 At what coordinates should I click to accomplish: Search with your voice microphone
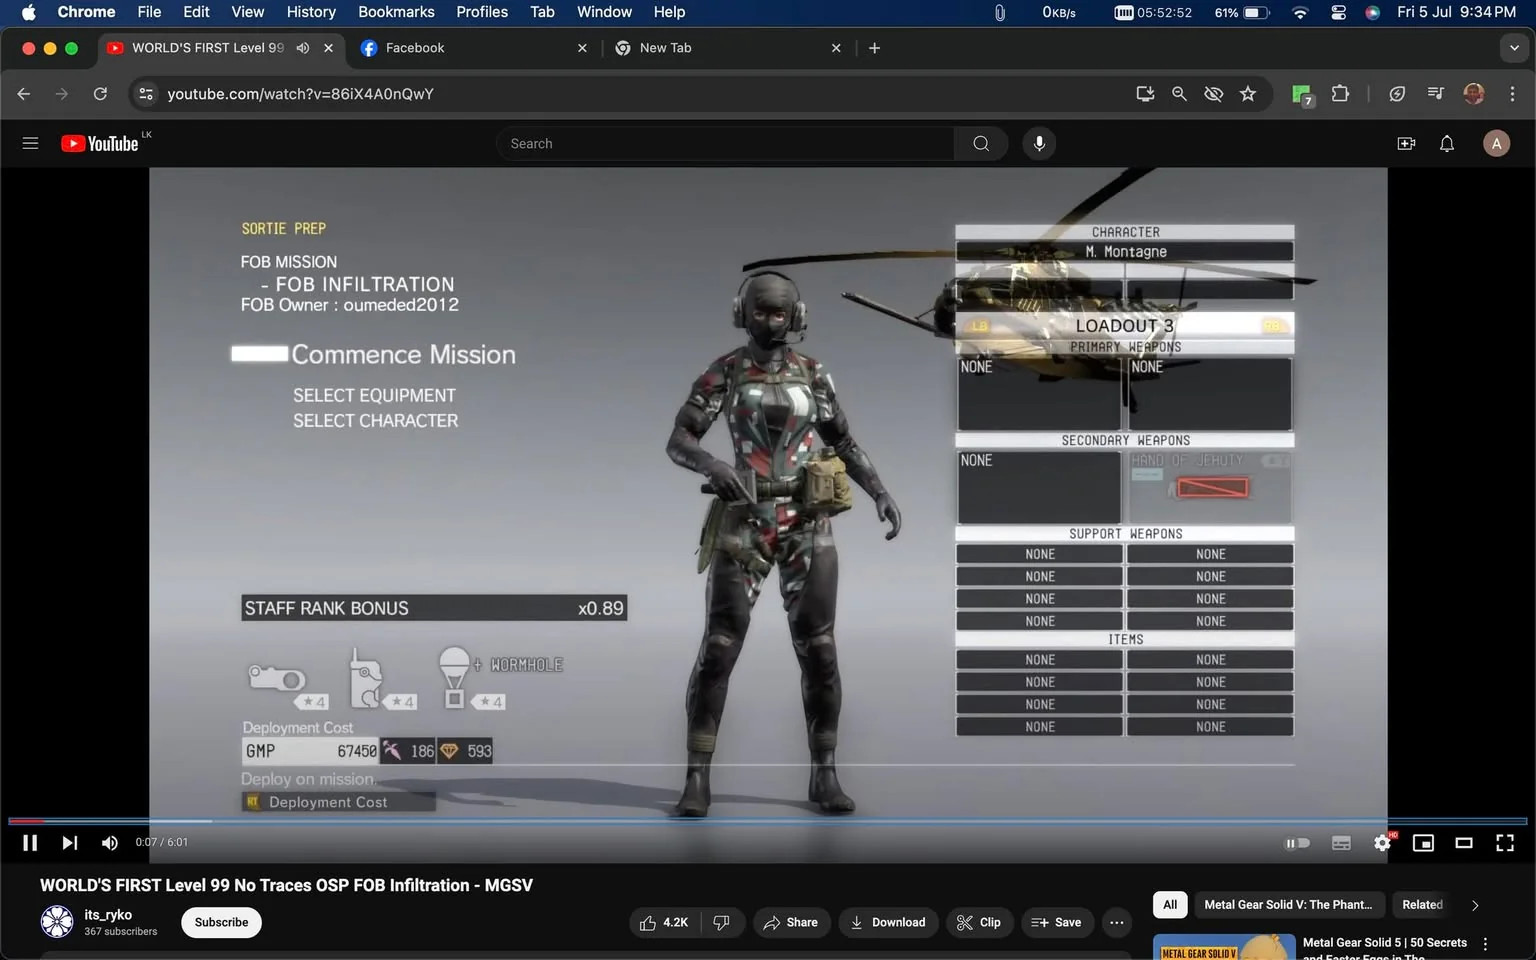[x=1039, y=143]
